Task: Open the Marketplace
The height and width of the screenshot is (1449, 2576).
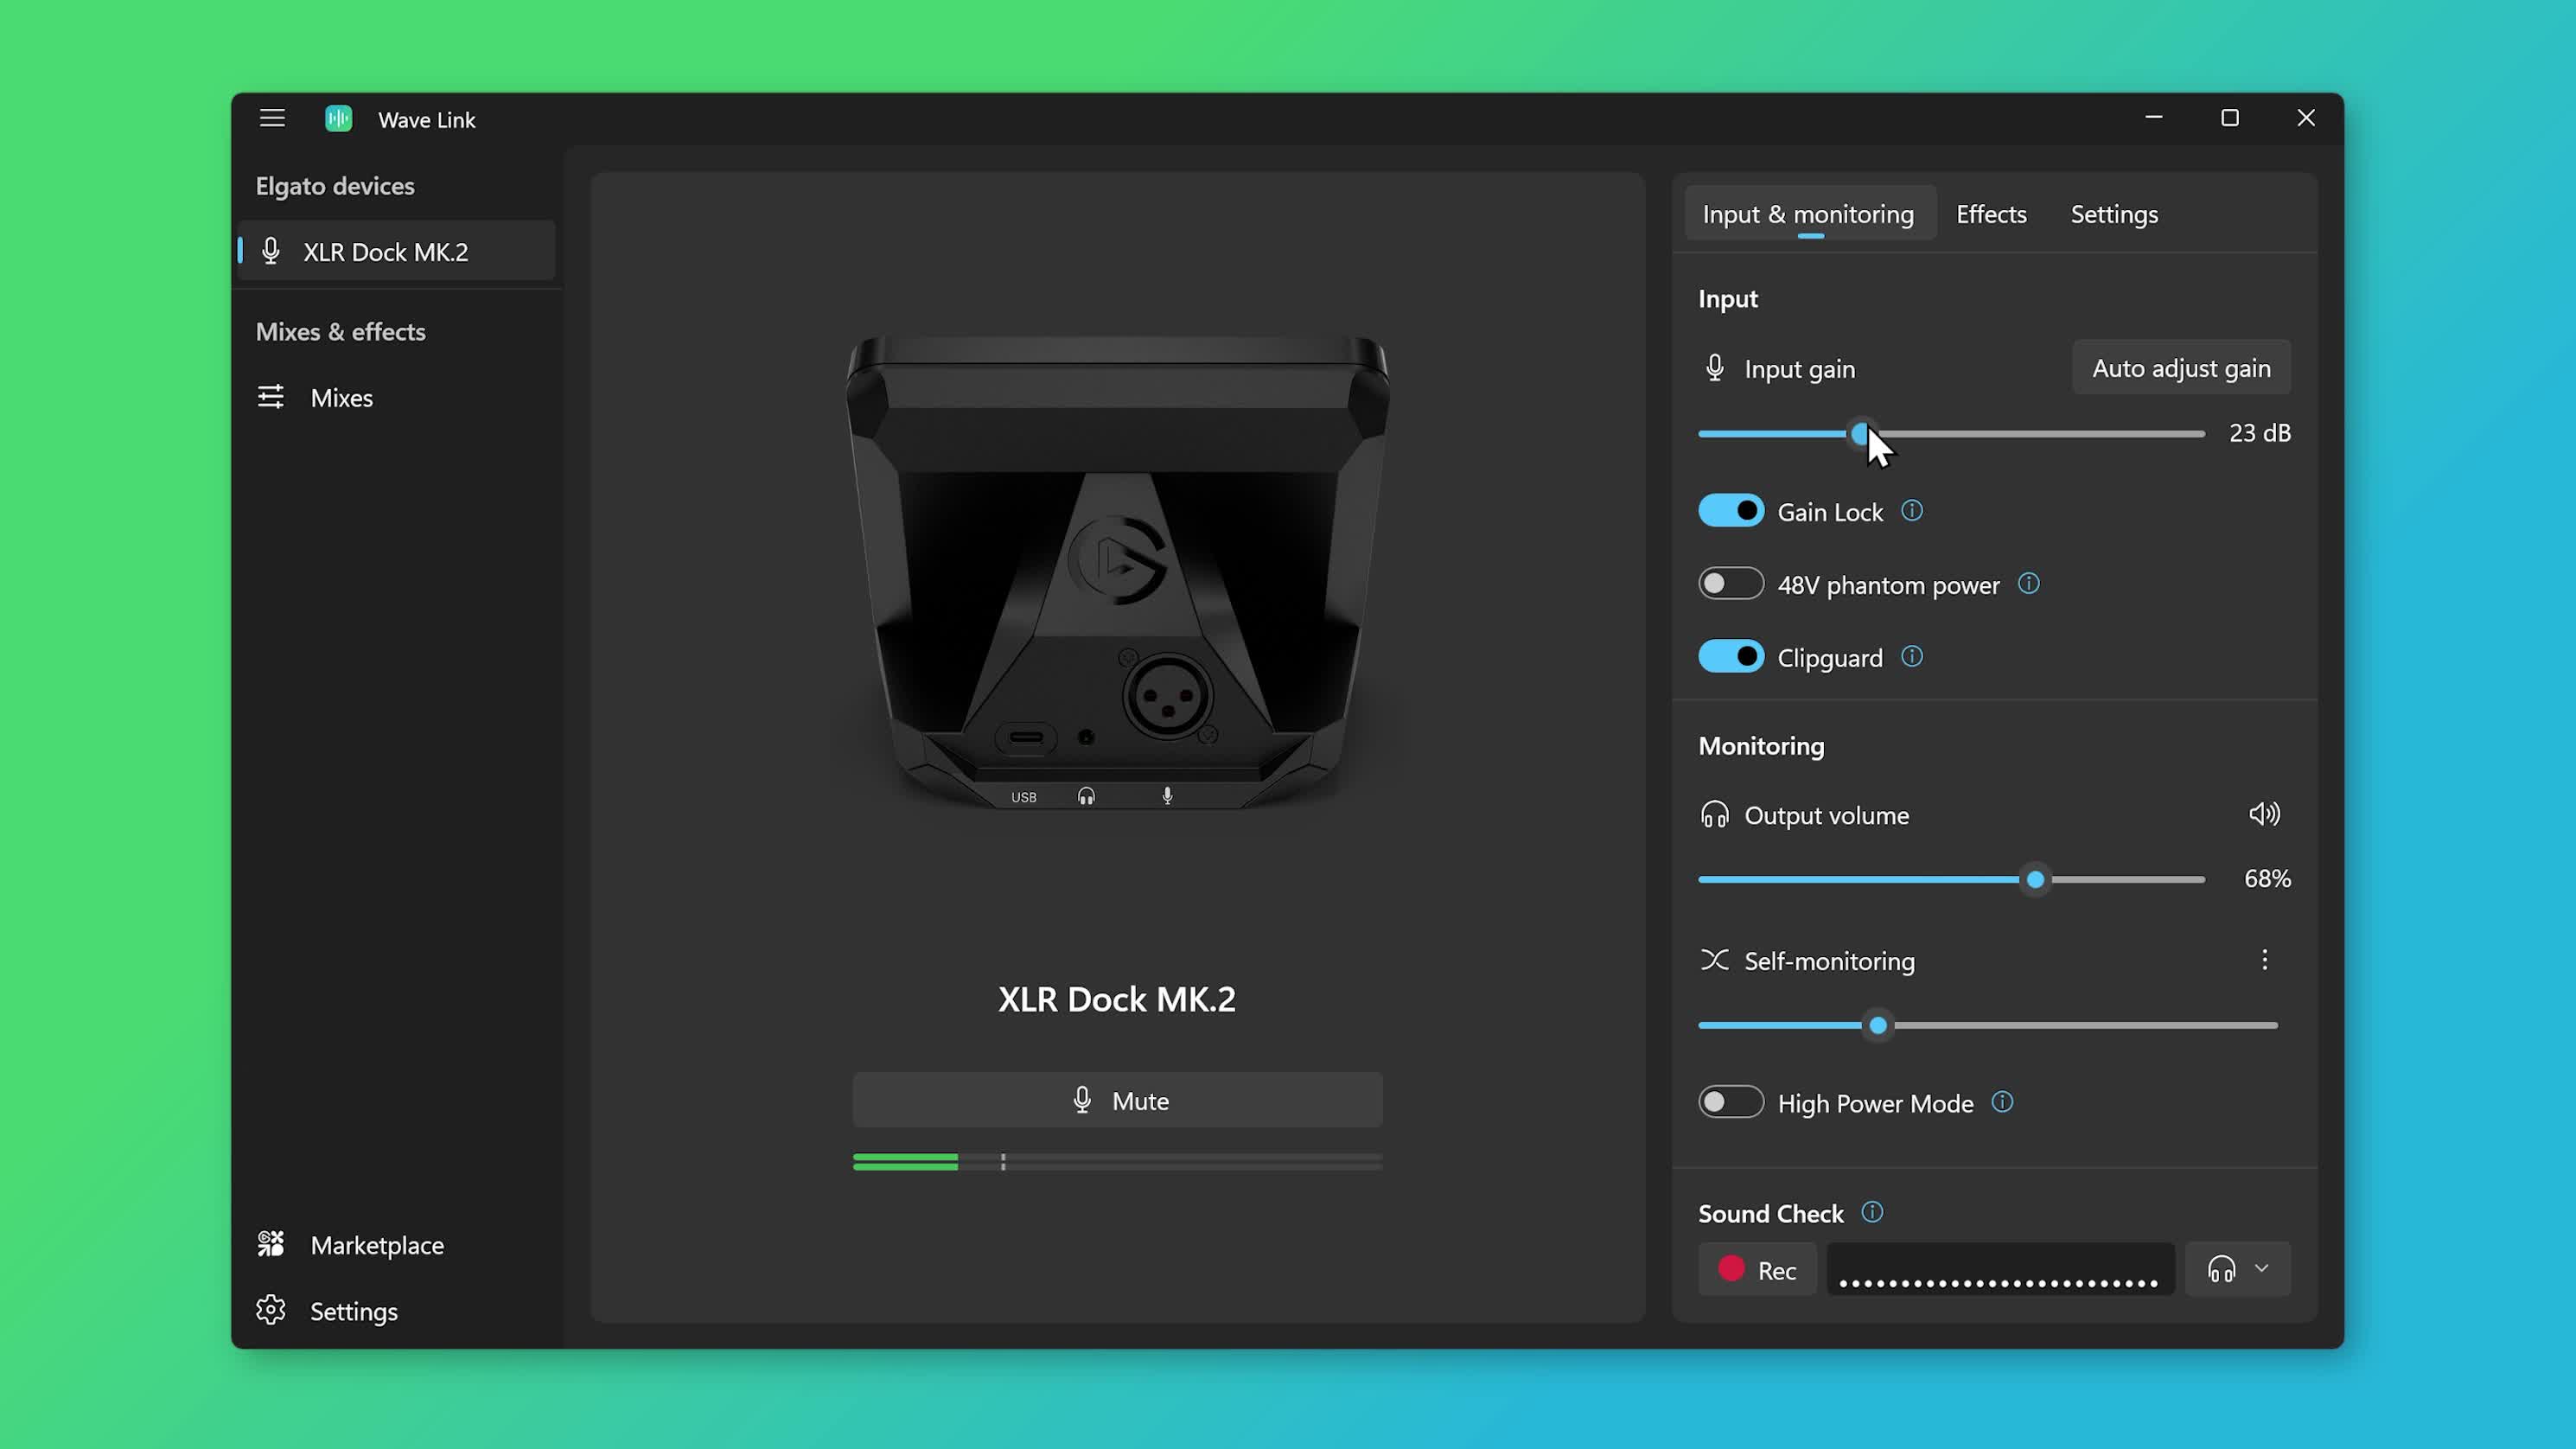Action: click(396, 1245)
